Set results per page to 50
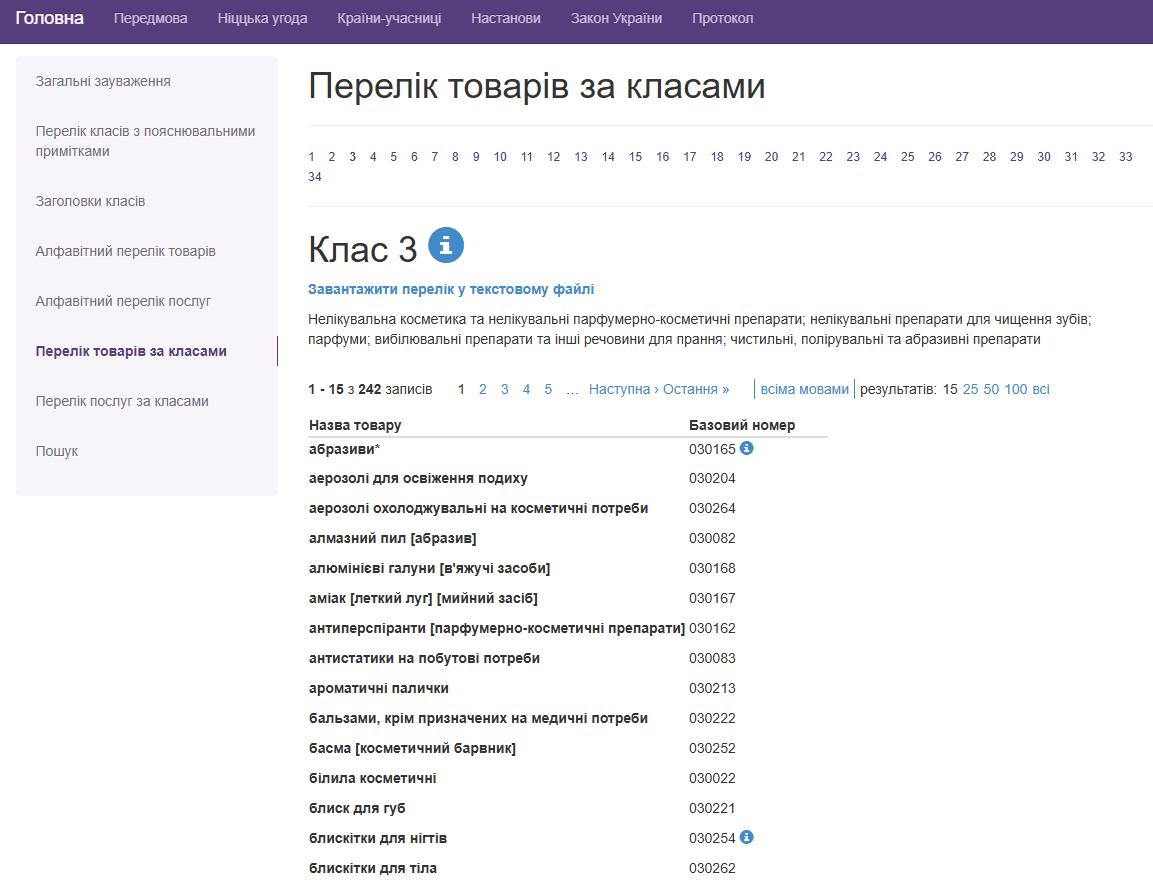Viewport: 1153px width, 896px height. (991, 389)
